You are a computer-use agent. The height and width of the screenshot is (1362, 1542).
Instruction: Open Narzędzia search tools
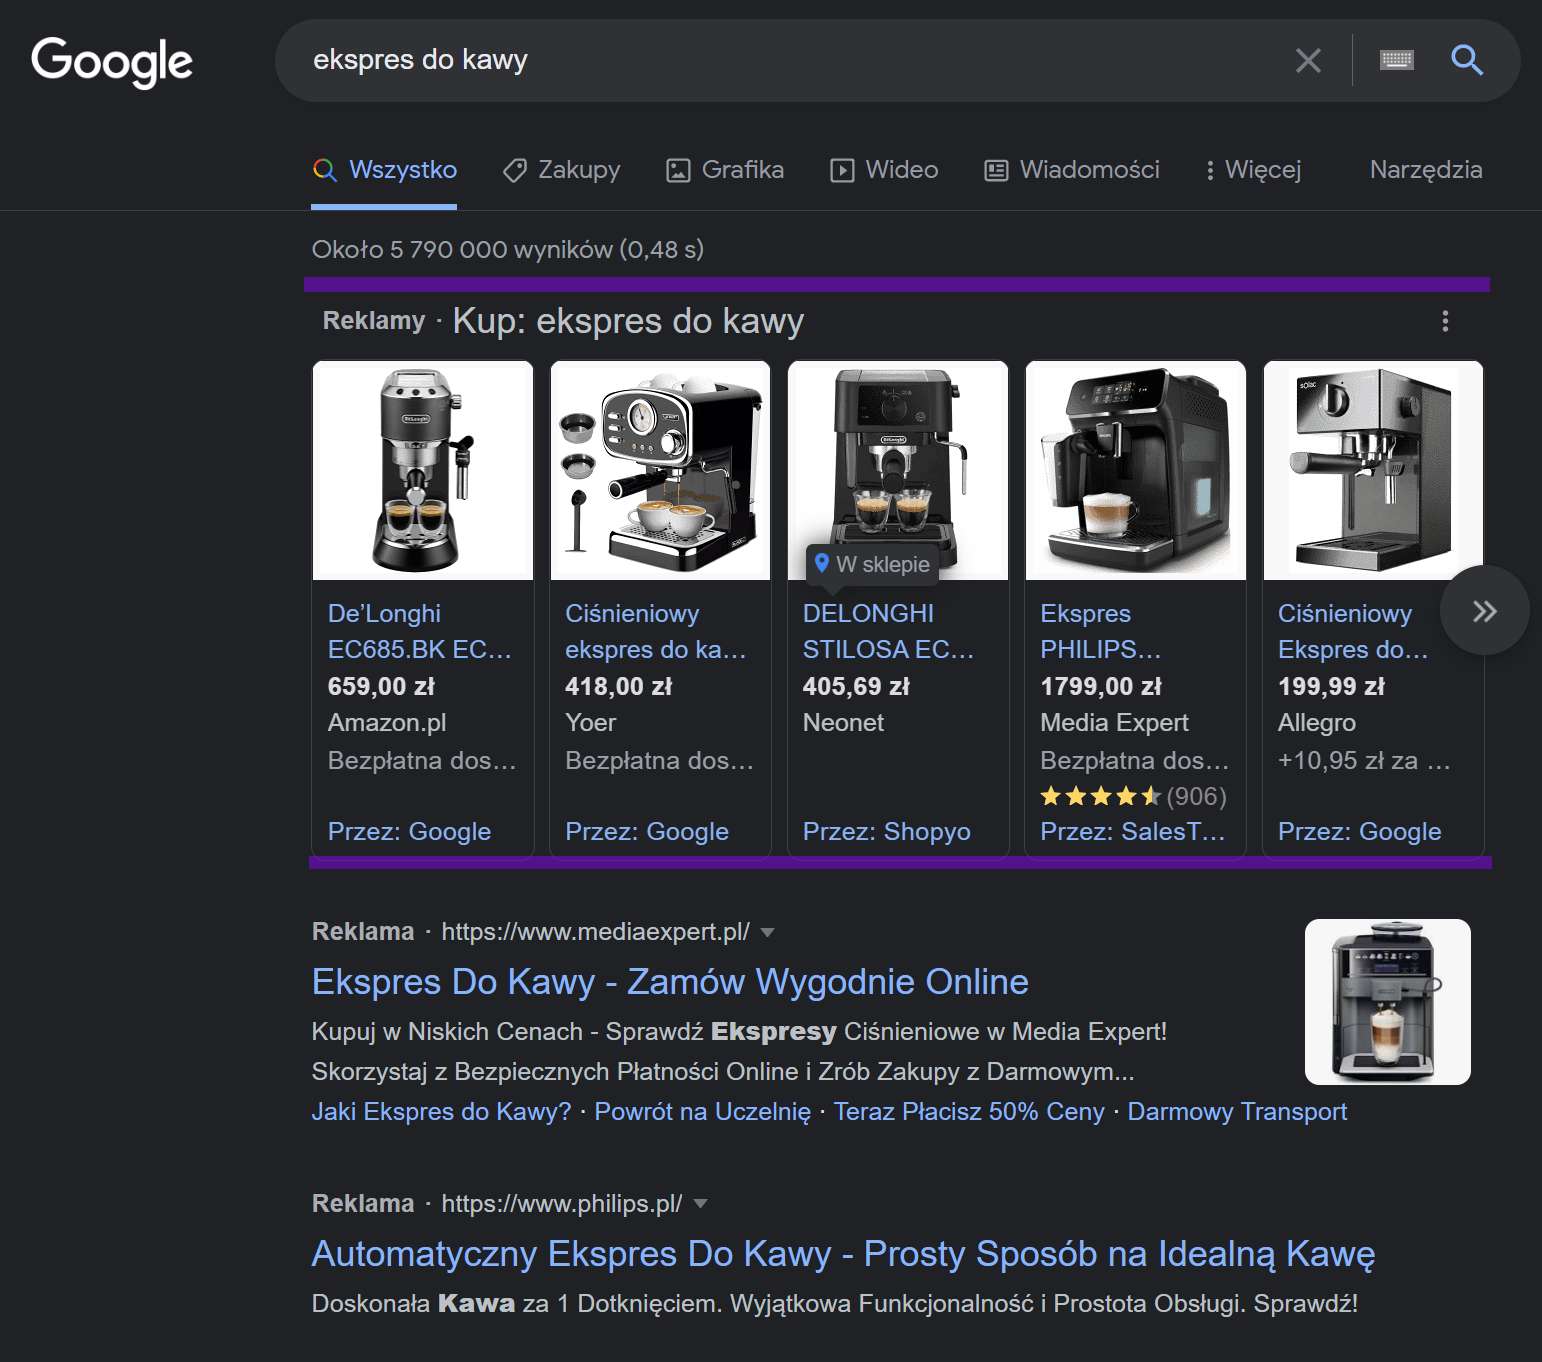coord(1426,170)
